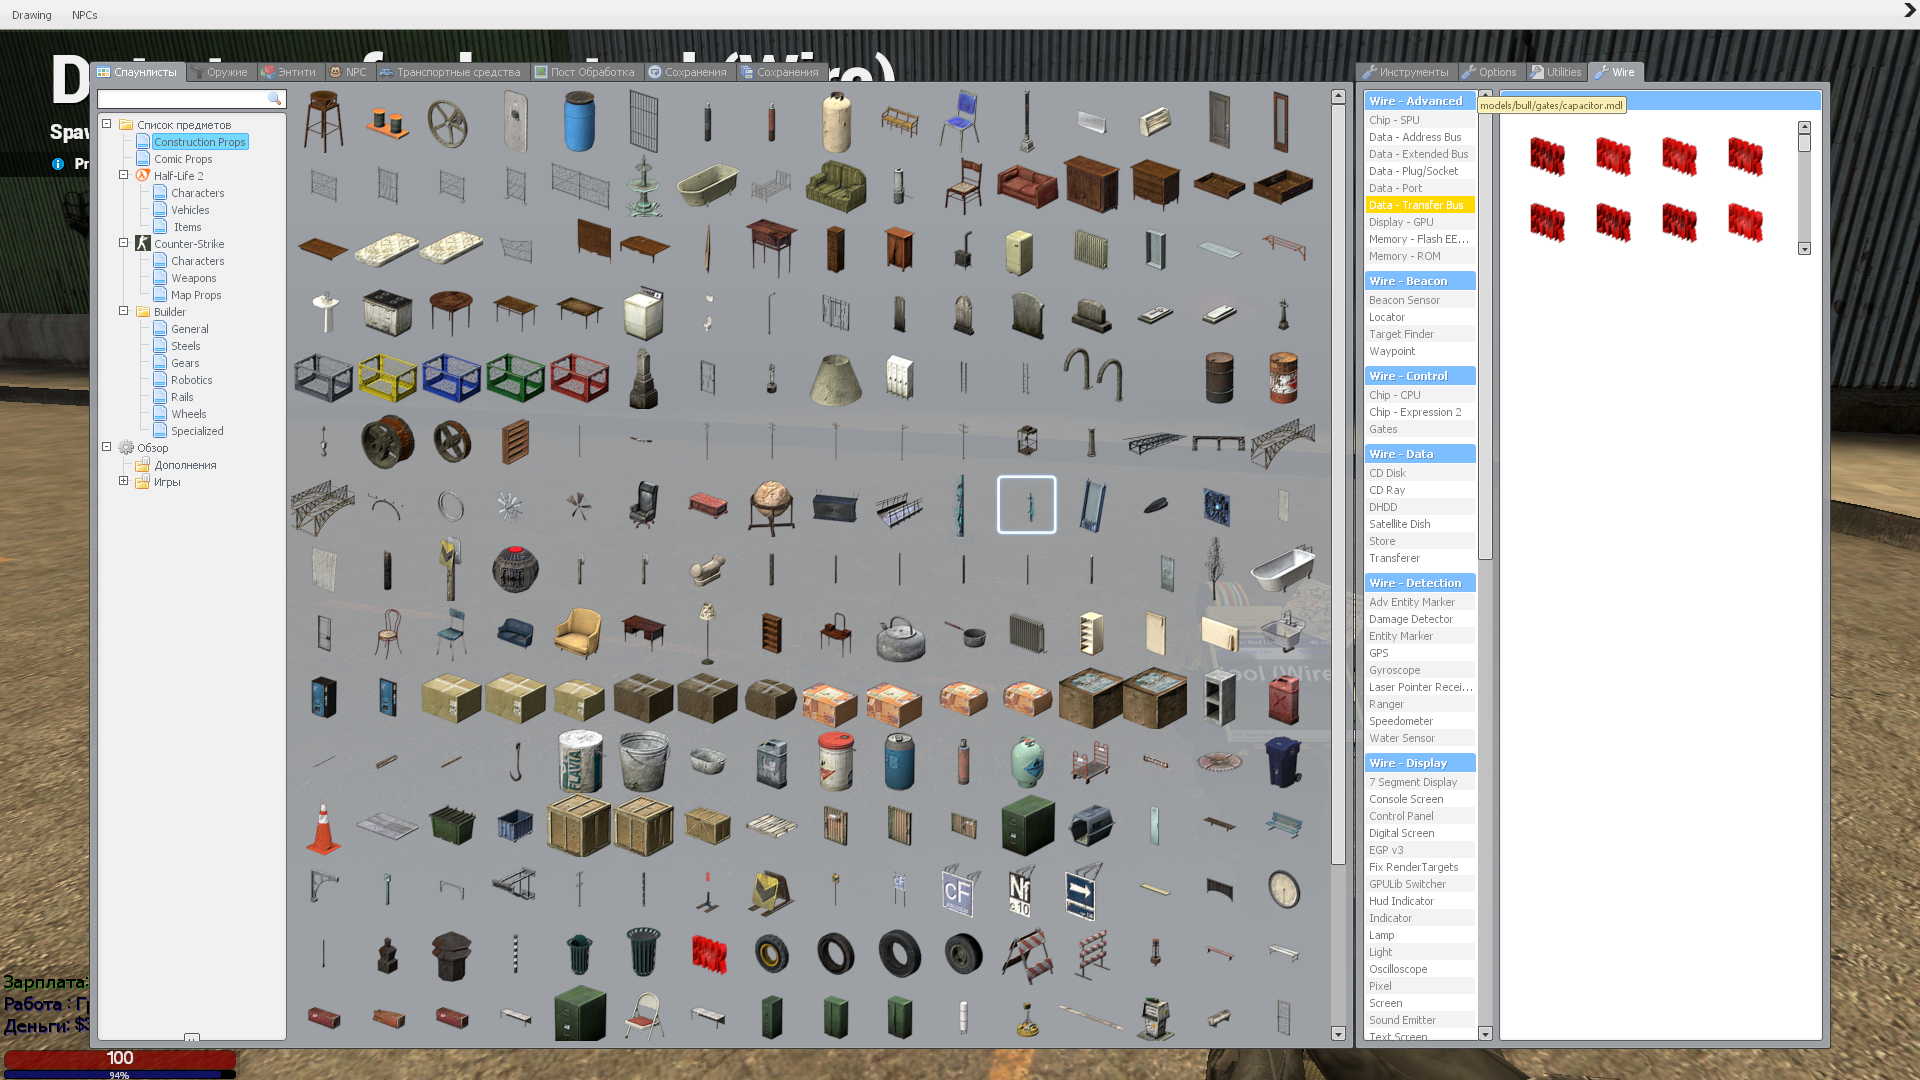
Task: Select first red capacitor model
Action: (x=1547, y=157)
